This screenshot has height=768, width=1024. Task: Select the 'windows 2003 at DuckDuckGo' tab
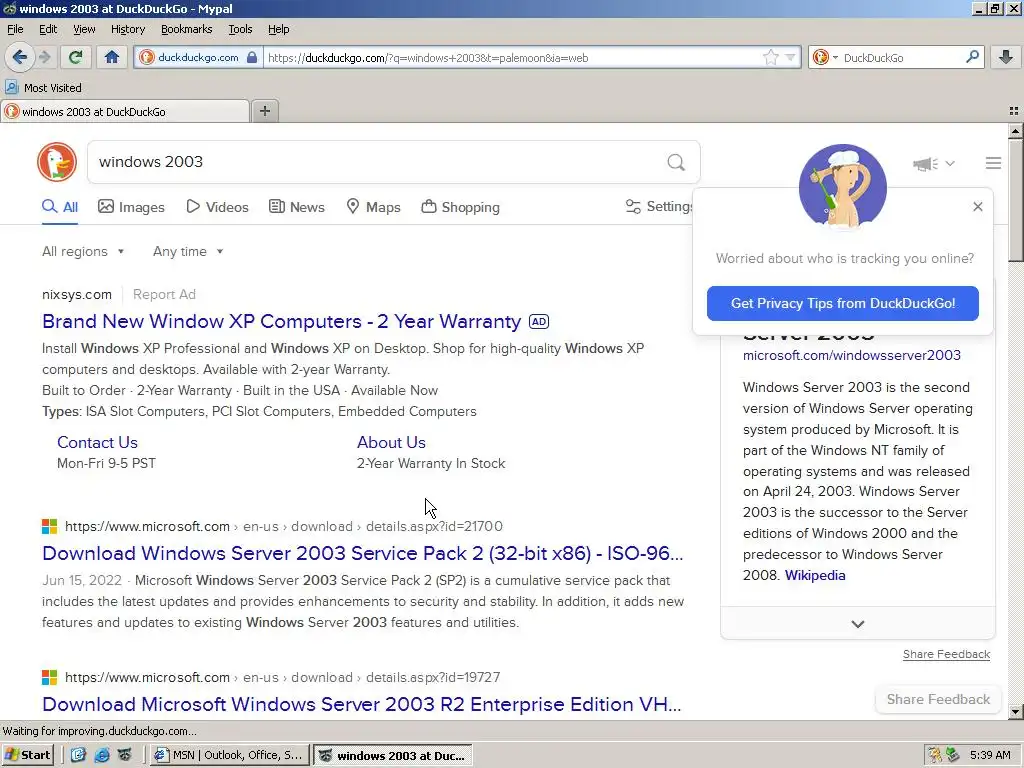[125, 112]
